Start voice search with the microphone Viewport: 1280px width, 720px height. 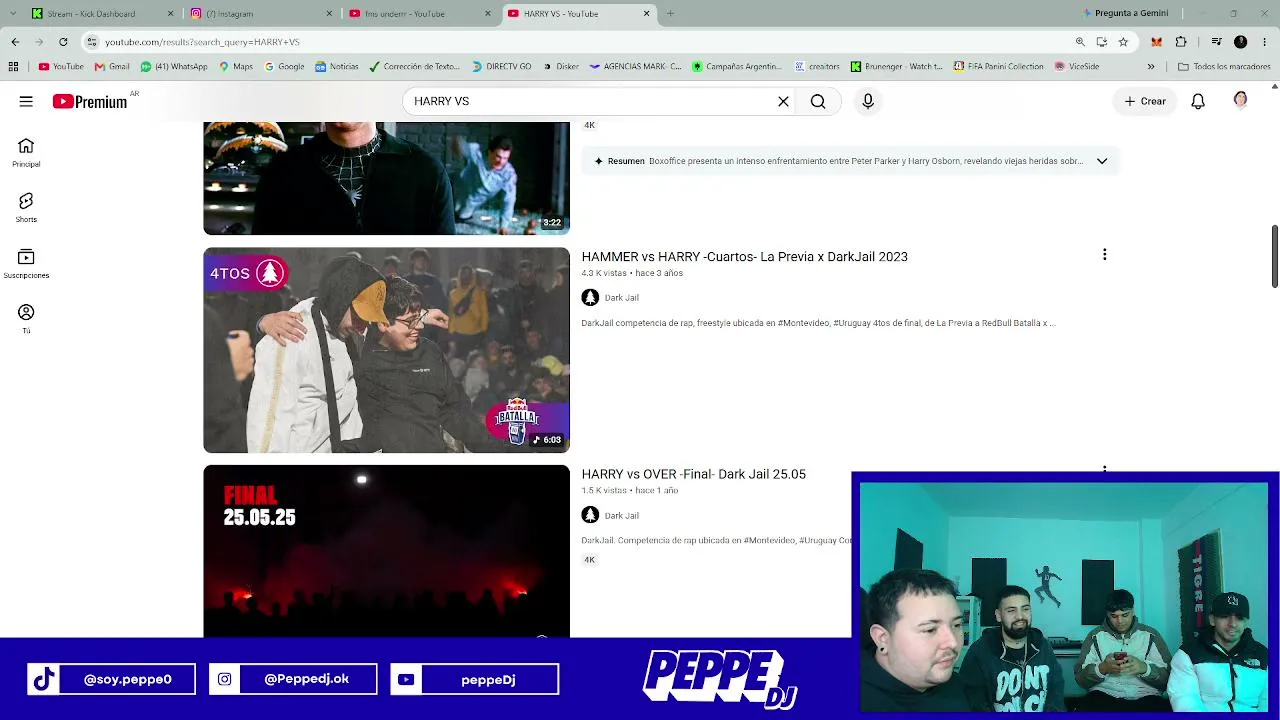point(868,101)
